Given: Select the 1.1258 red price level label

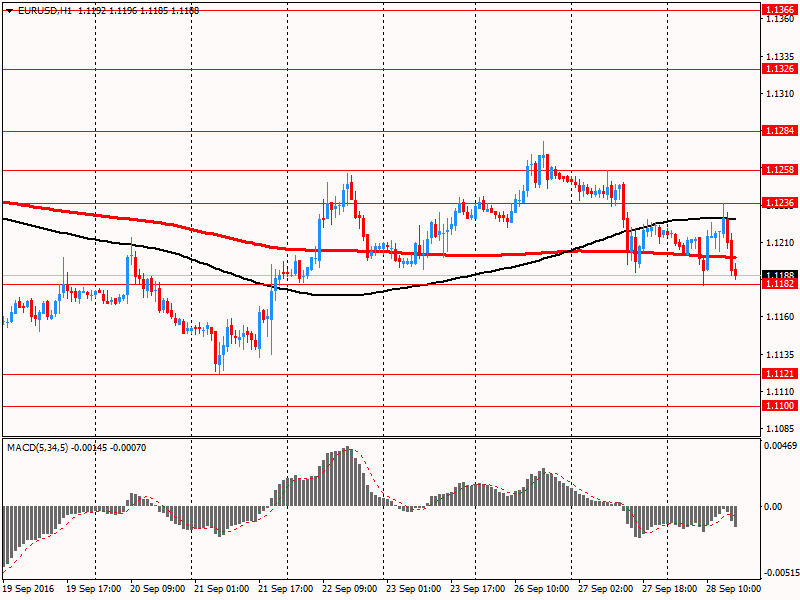Looking at the screenshot, I should (x=779, y=170).
